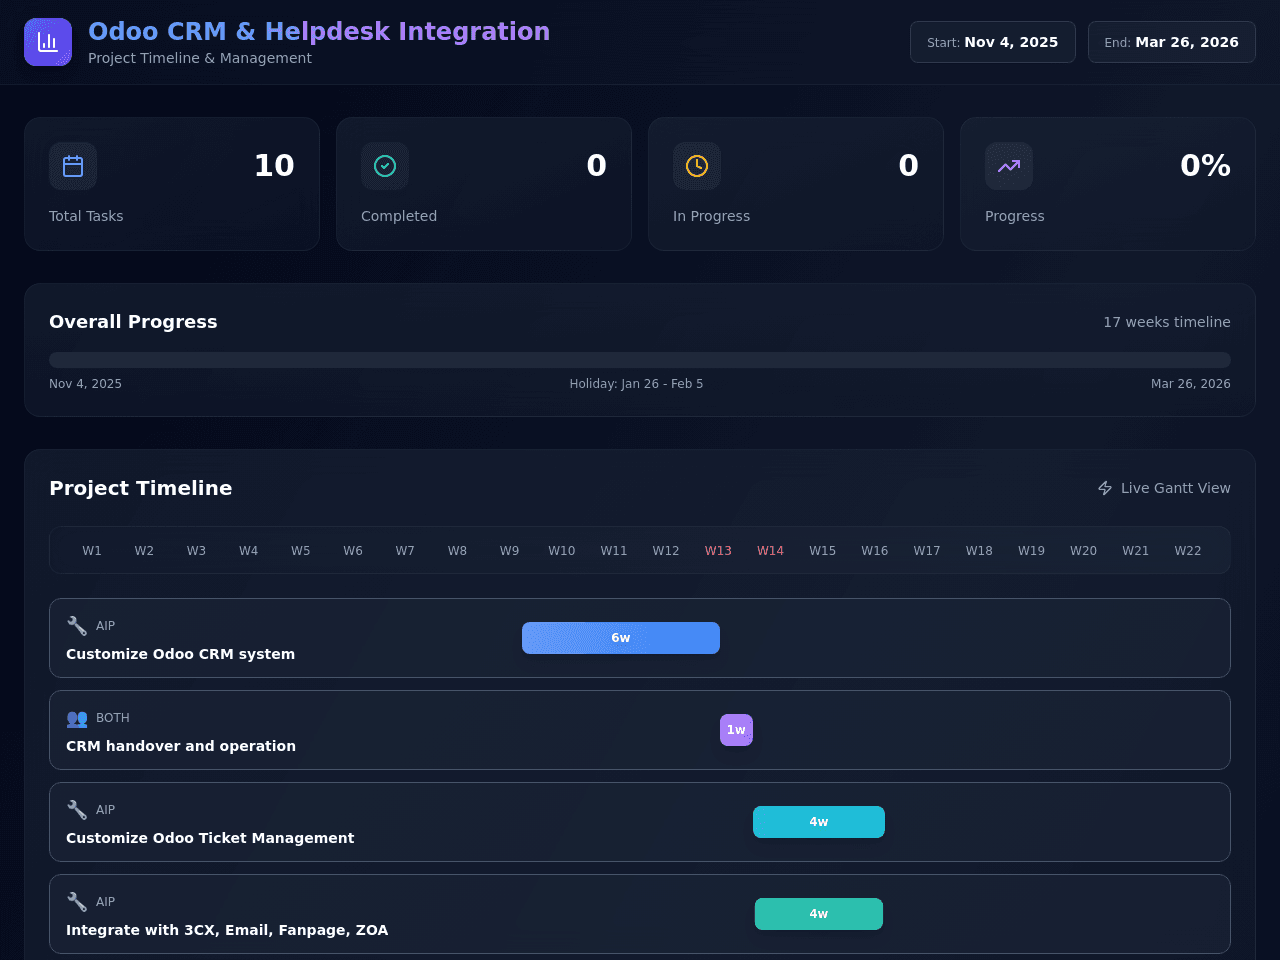Image resolution: width=1280 pixels, height=960 pixels.
Task: Click the Start date Nov 4, 2025 box
Action: click(993, 42)
